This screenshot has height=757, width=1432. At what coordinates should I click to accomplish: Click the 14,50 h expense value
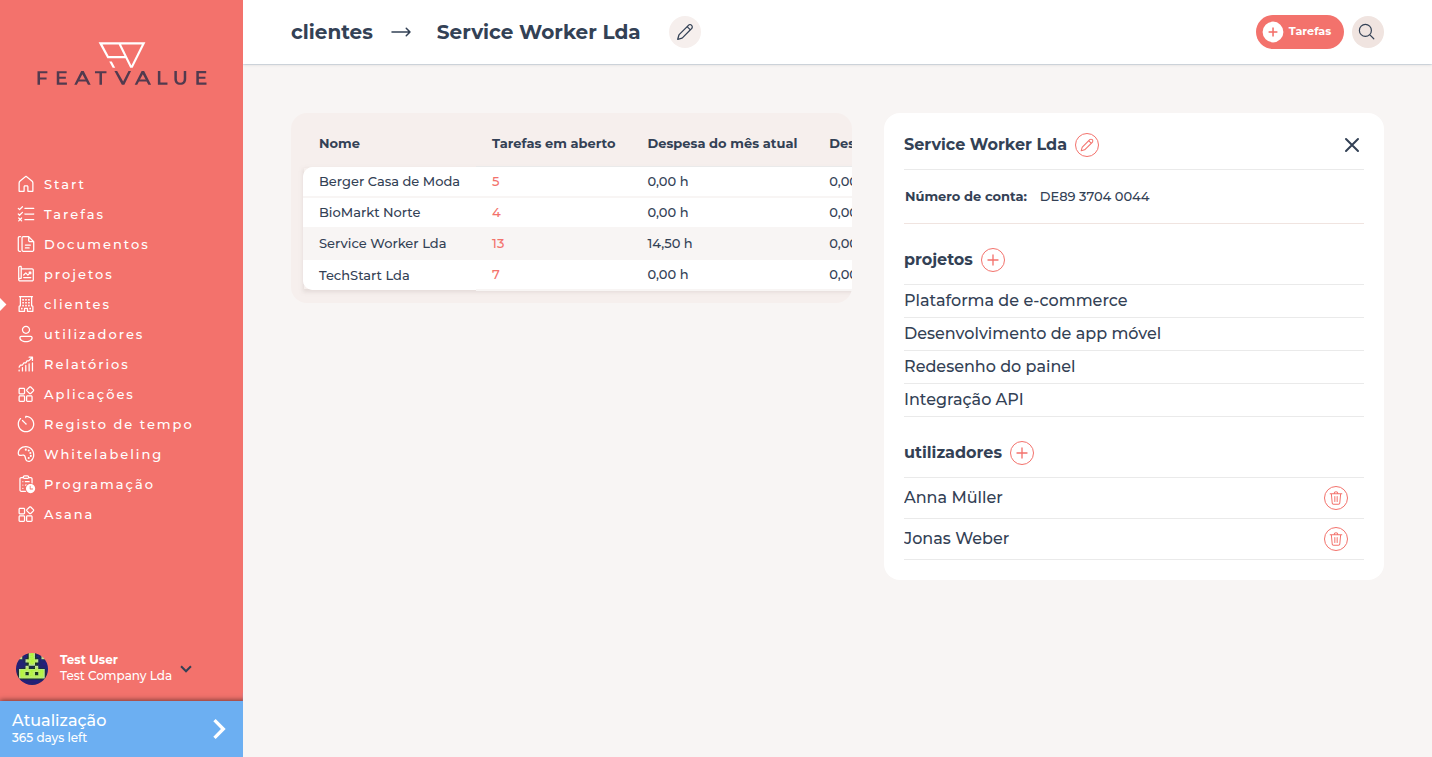(670, 244)
